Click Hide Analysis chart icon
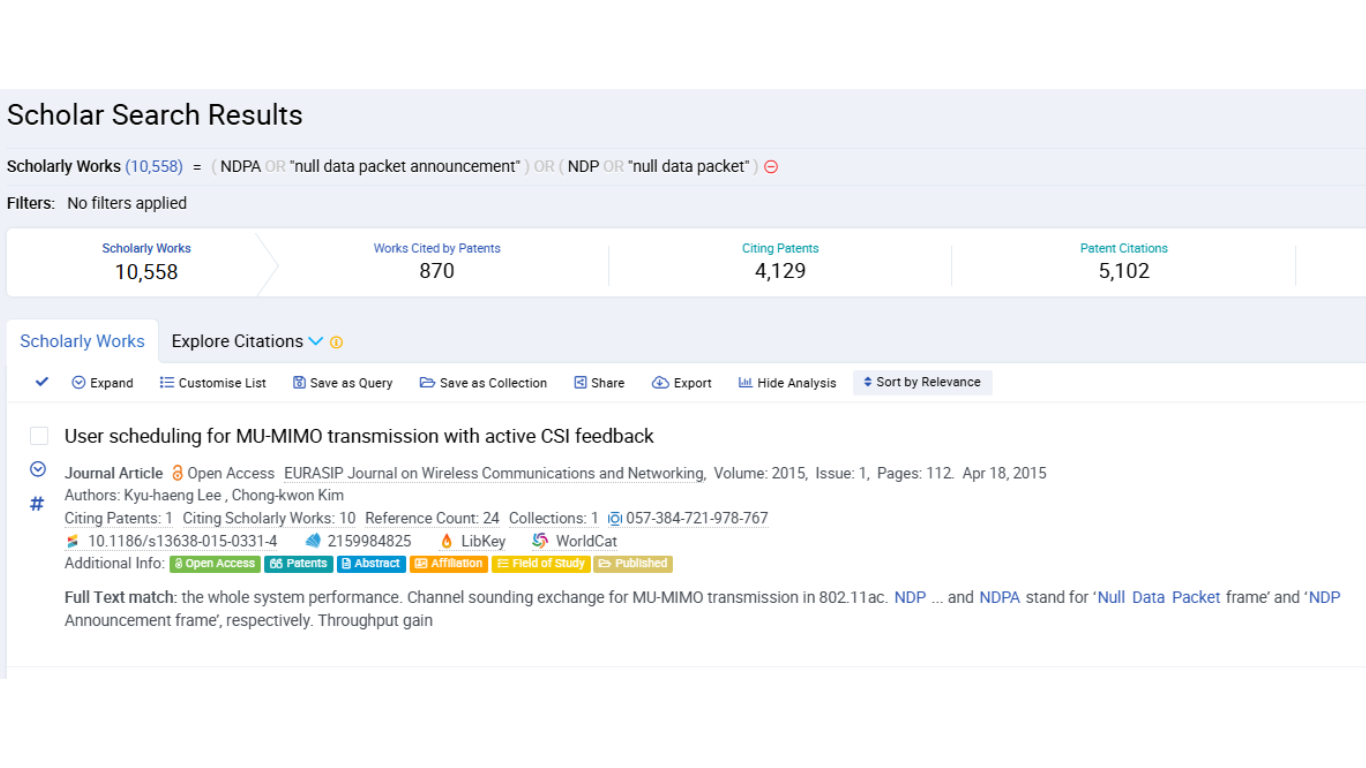Image resolution: width=1366 pixels, height=768 pixels. tap(745, 383)
